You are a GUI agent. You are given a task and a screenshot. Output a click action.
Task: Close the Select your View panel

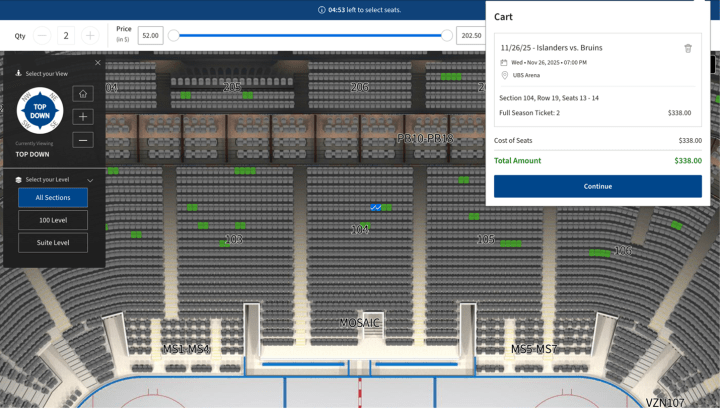click(98, 63)
